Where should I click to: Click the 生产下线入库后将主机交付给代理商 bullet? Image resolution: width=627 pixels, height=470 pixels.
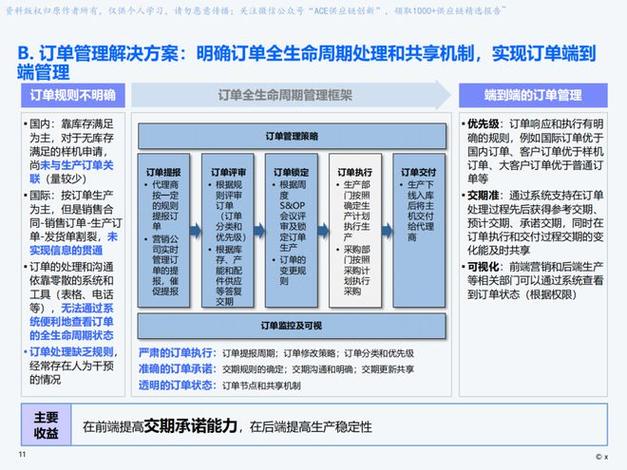click(418, 211)
